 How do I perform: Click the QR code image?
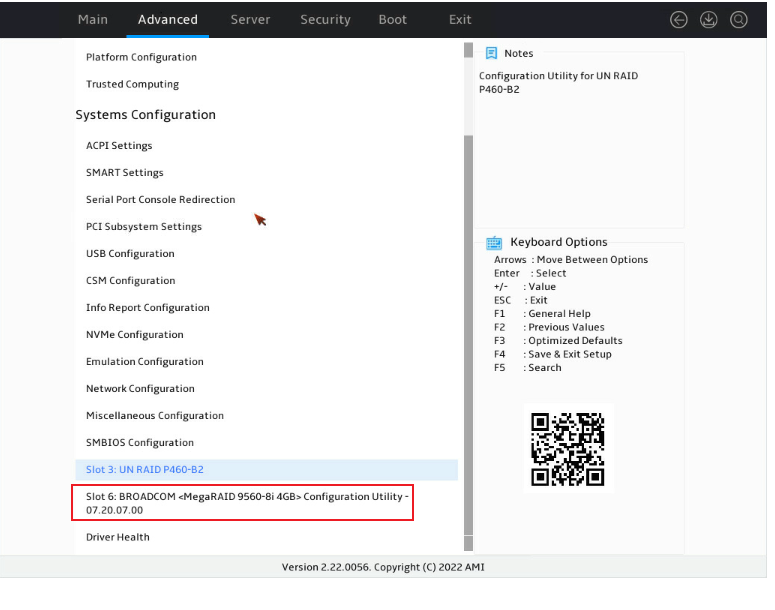point(568,449)
